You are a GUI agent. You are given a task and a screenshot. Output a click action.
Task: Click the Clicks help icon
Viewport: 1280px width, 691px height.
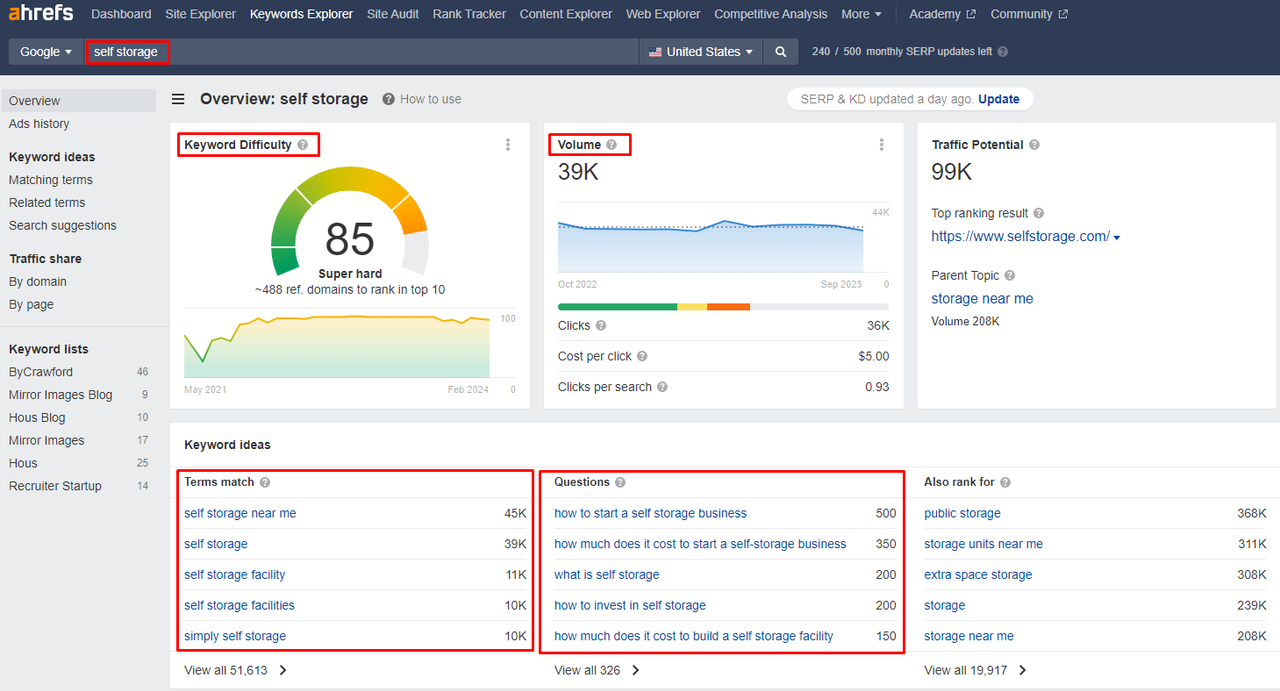[601, 325]
